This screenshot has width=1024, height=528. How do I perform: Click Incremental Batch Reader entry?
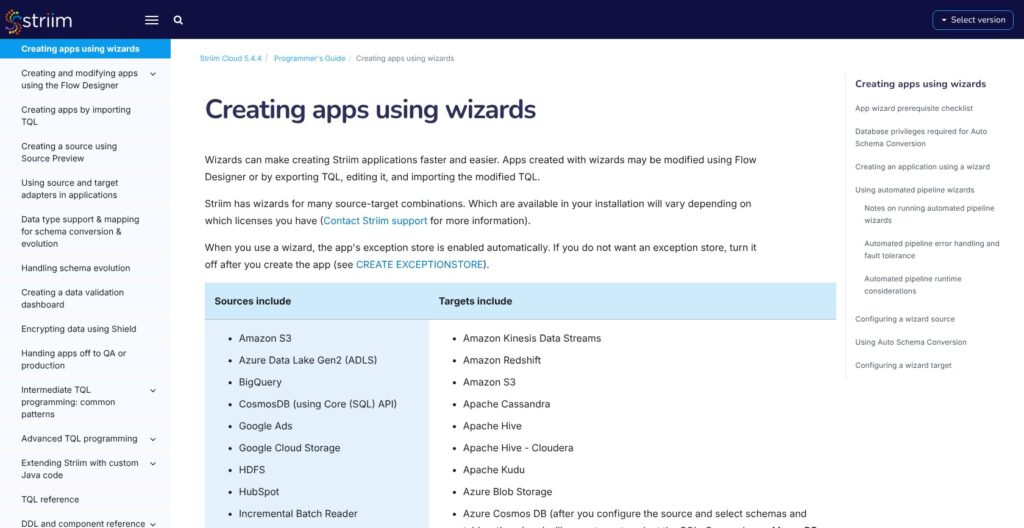point(298,514)
